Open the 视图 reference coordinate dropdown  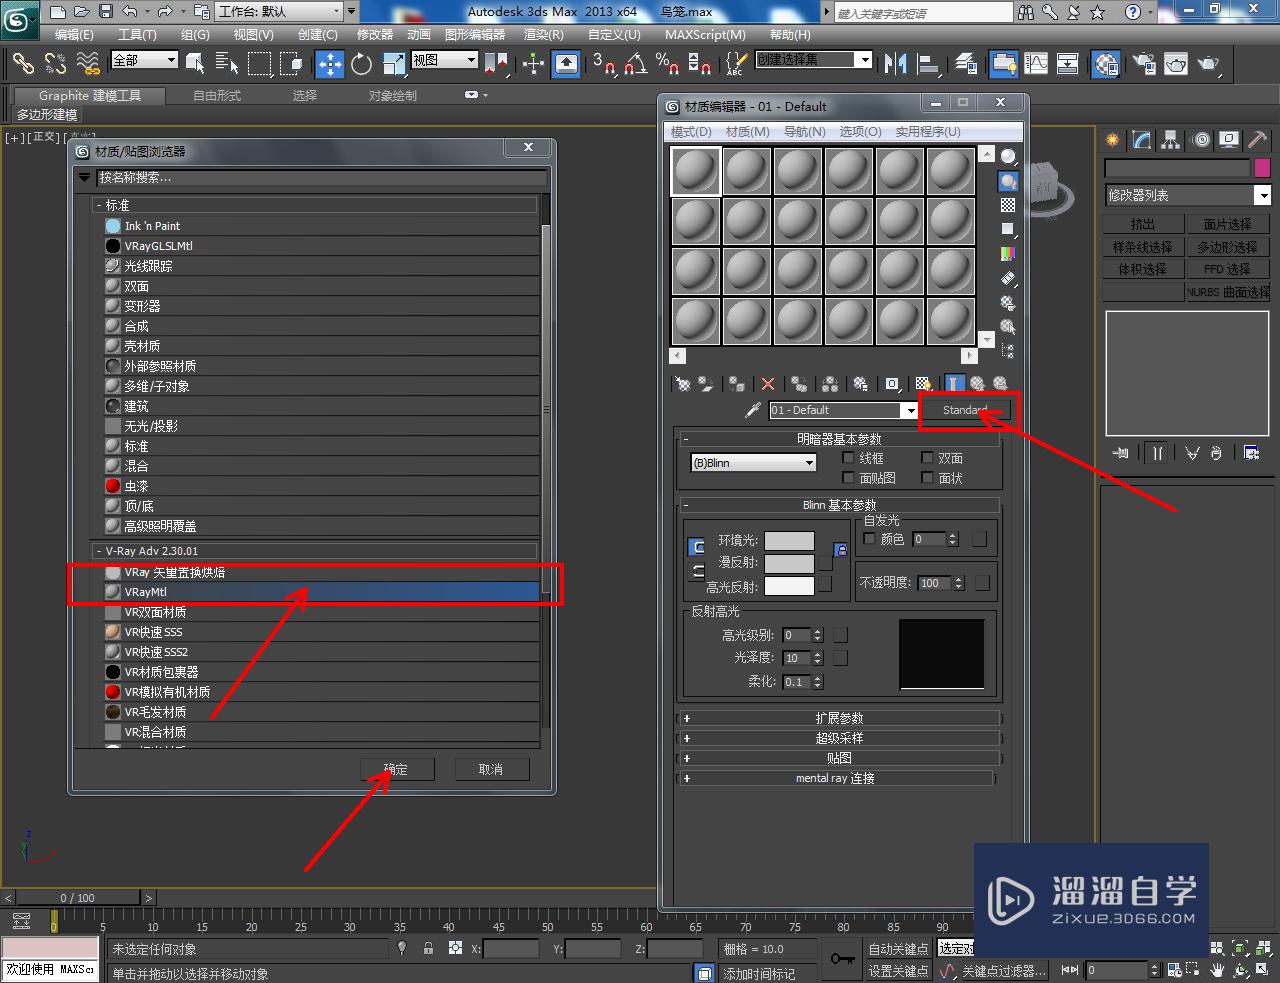click(445, 60)
